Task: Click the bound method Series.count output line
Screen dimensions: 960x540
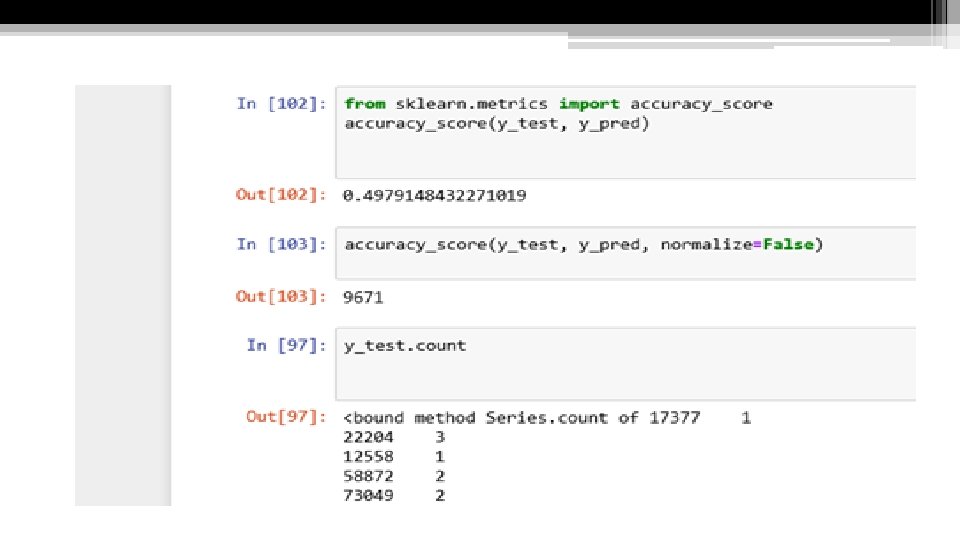Action: click(x=547, y=418)
